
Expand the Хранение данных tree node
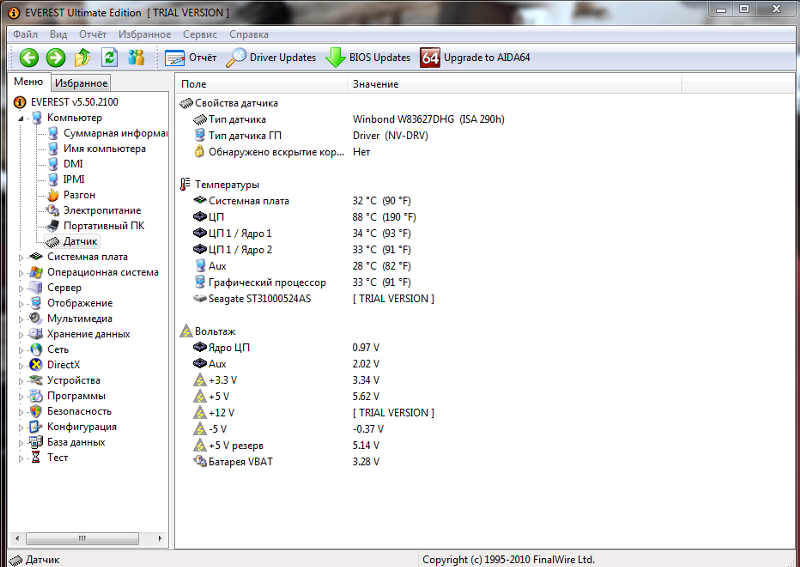(x=21, y=335)
